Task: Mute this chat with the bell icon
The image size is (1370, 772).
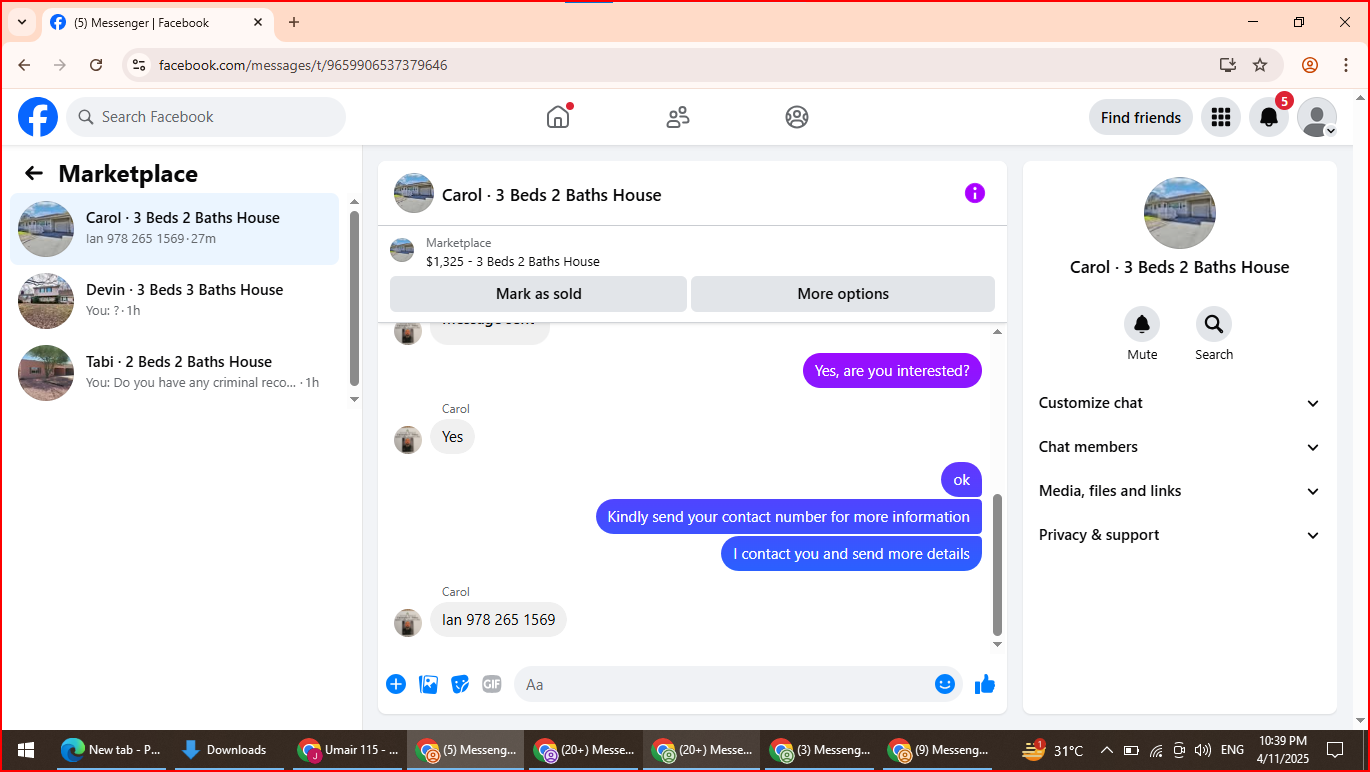Action: click(1142, 324)
